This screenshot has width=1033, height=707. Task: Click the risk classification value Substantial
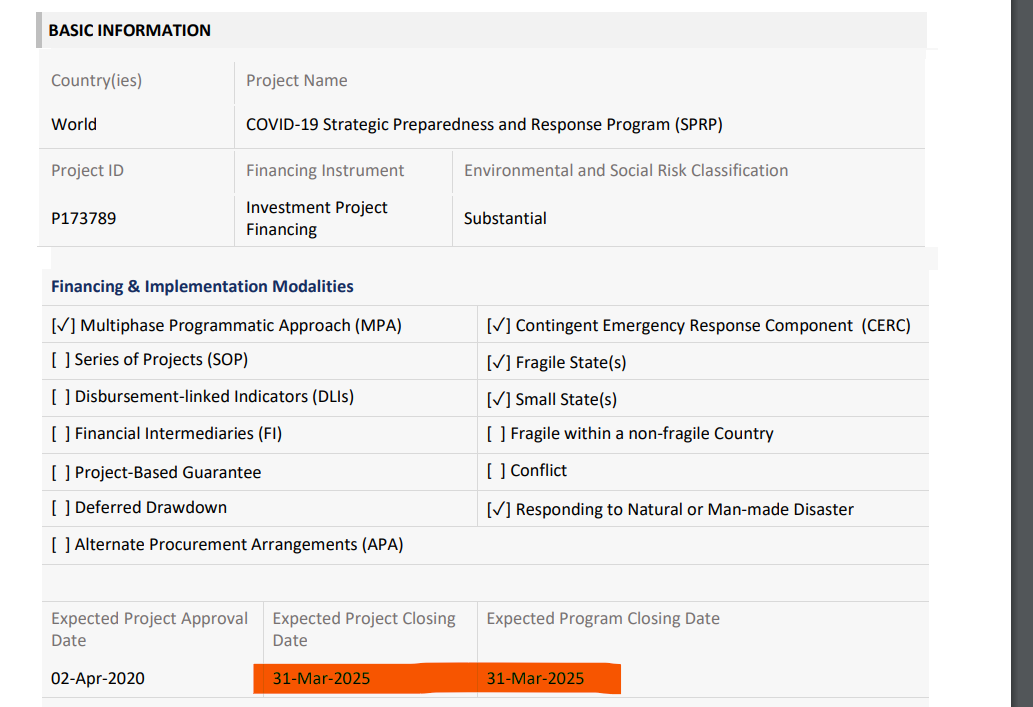pos(505,218)
